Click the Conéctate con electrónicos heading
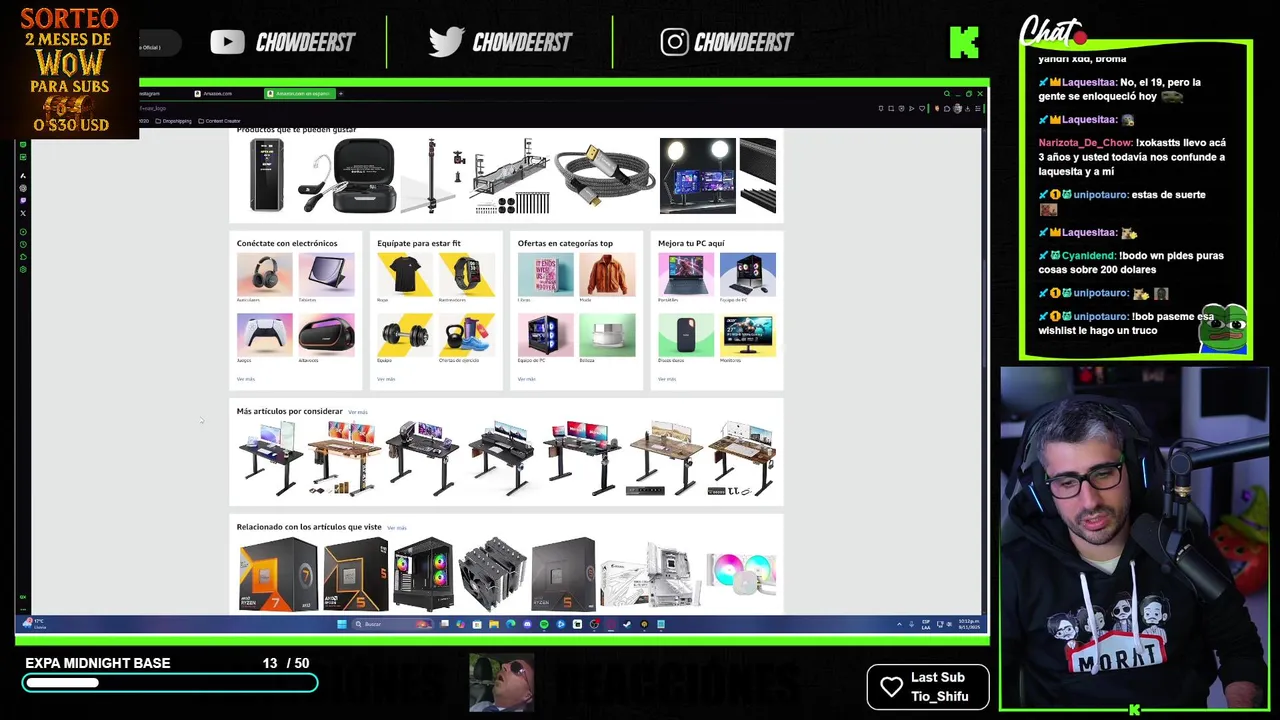 287,243
